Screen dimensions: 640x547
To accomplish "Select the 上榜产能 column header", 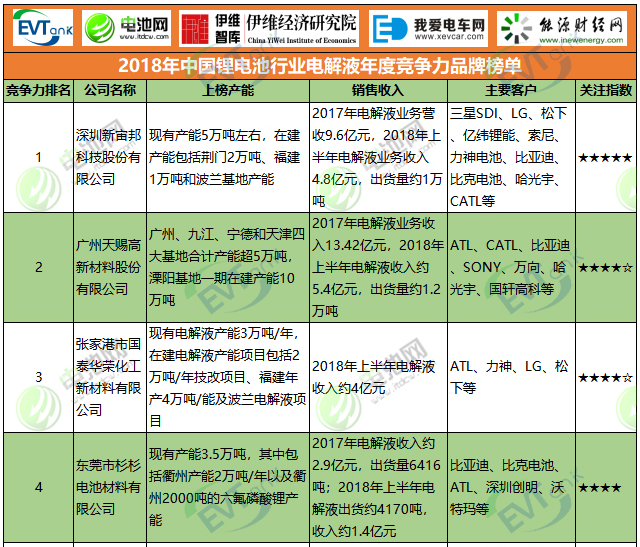I will pyautogui.click(x=227, y=90).
